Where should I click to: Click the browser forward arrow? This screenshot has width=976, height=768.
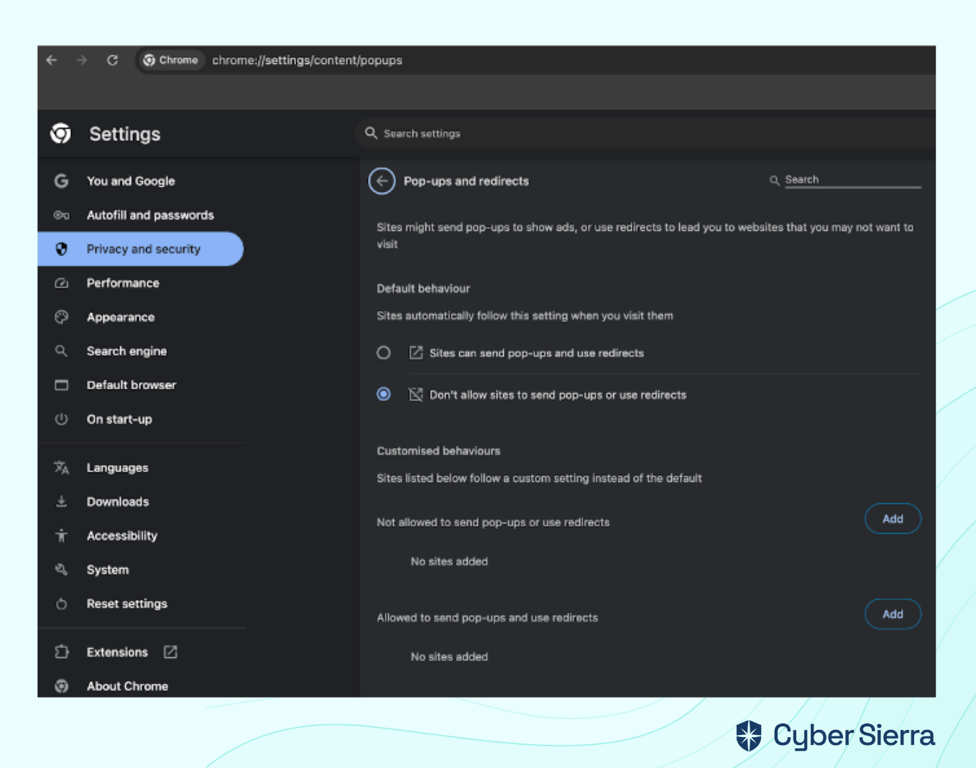[x=82, y=60]
